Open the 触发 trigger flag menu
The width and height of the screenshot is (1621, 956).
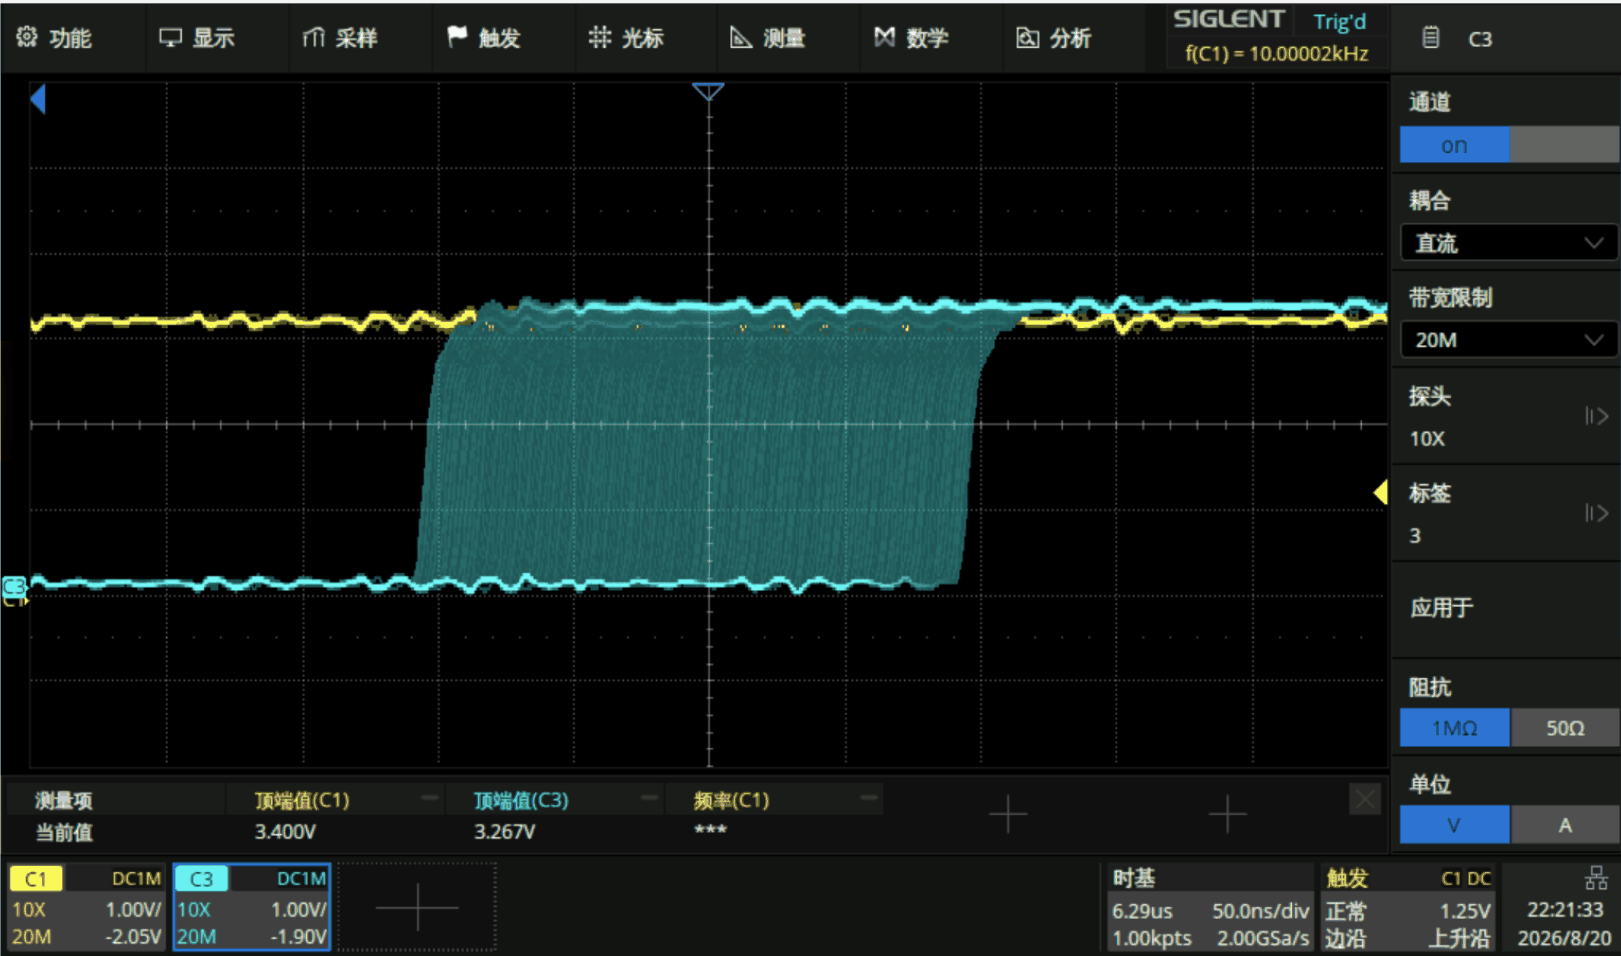click(484, 38)
